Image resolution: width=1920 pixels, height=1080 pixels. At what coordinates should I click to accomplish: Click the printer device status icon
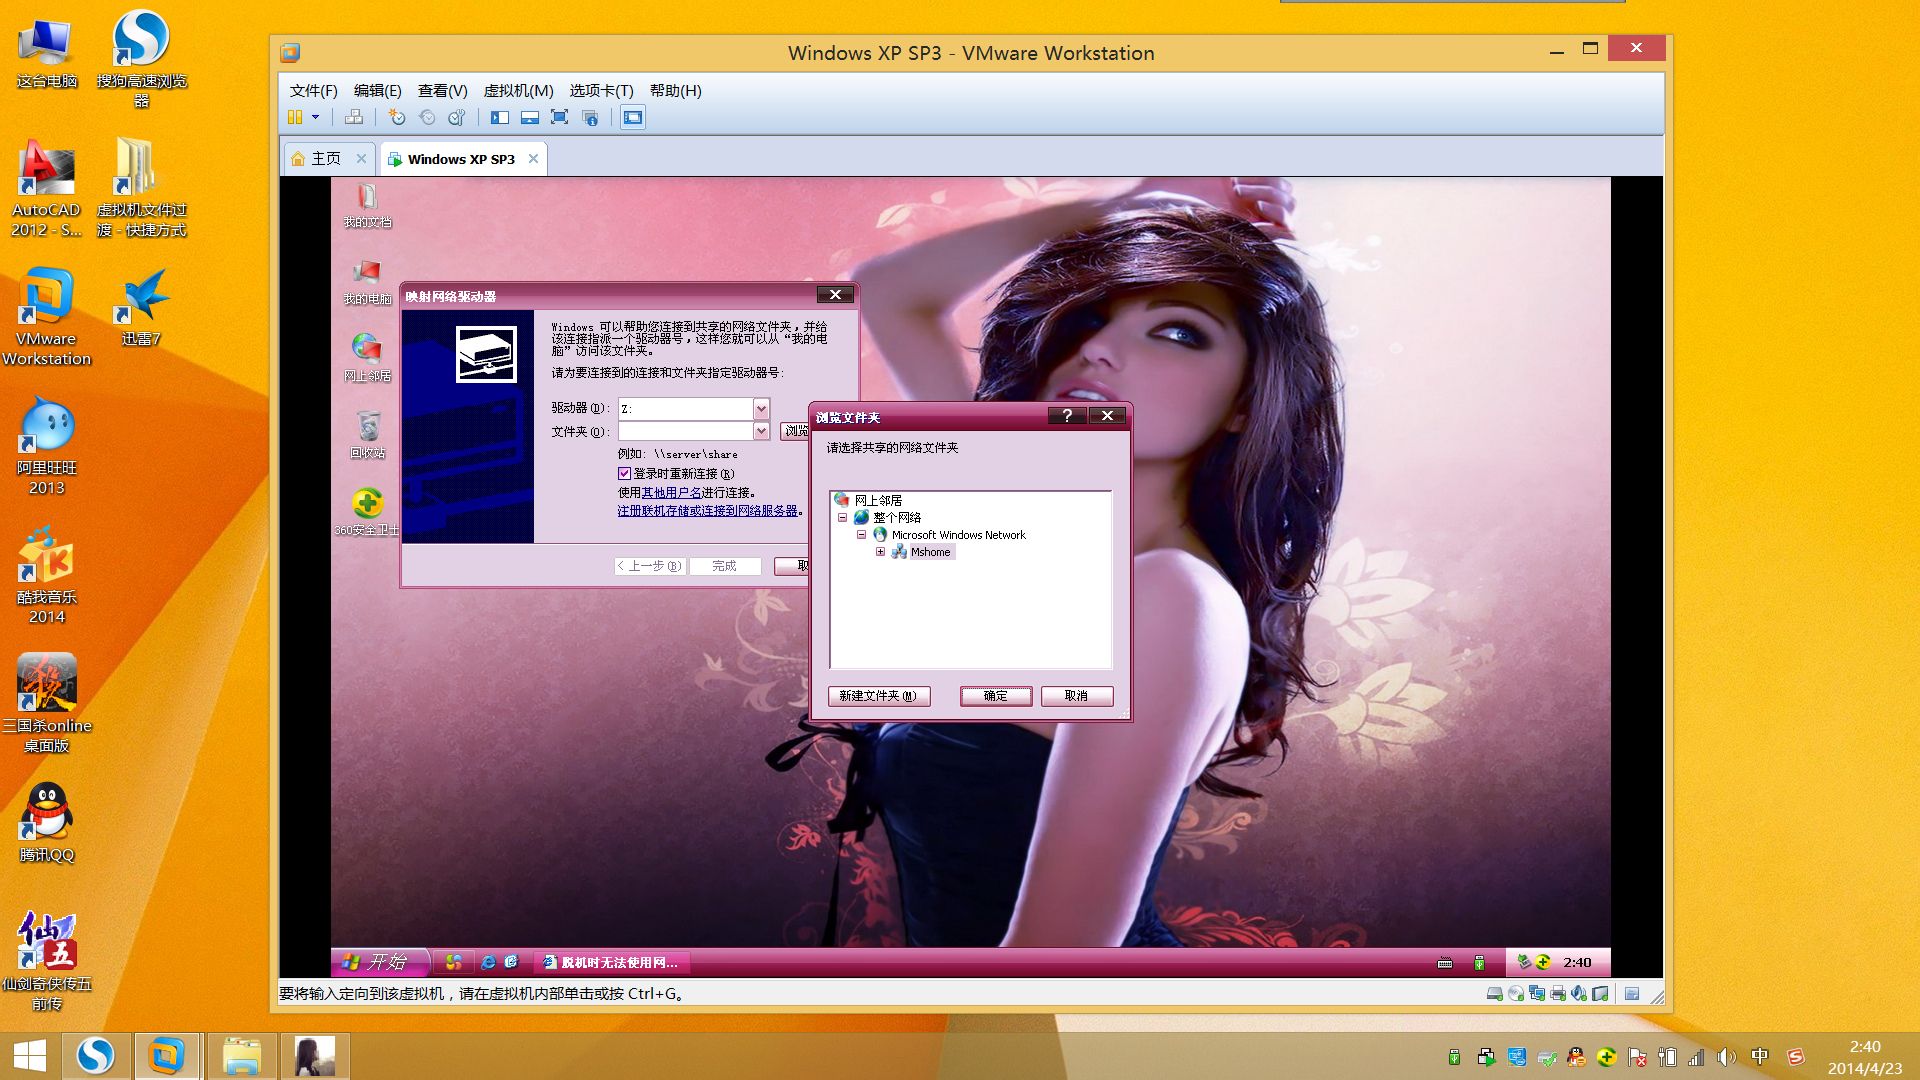click(x=1558, y=994)
